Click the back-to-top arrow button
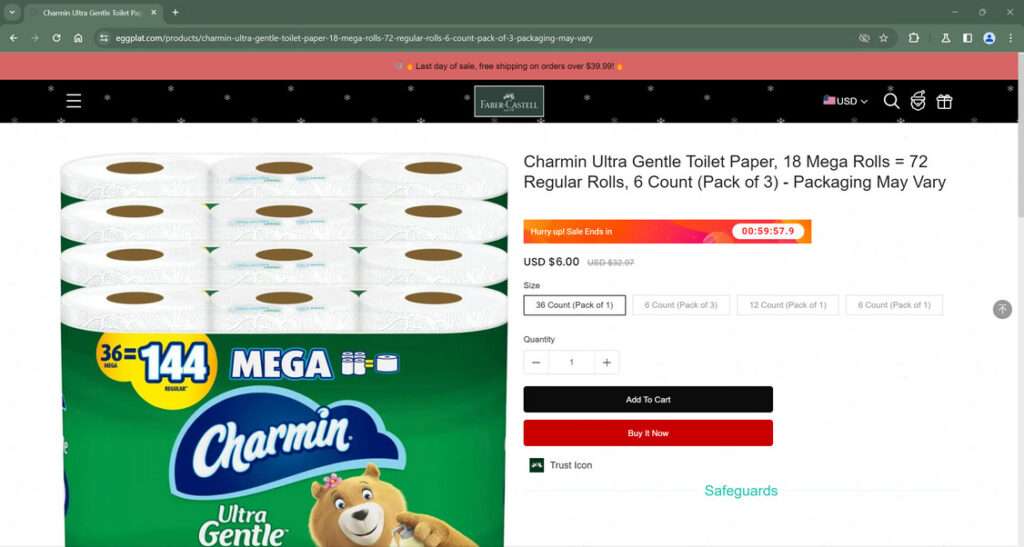 pyautogui.click(x=1002, y=309)
